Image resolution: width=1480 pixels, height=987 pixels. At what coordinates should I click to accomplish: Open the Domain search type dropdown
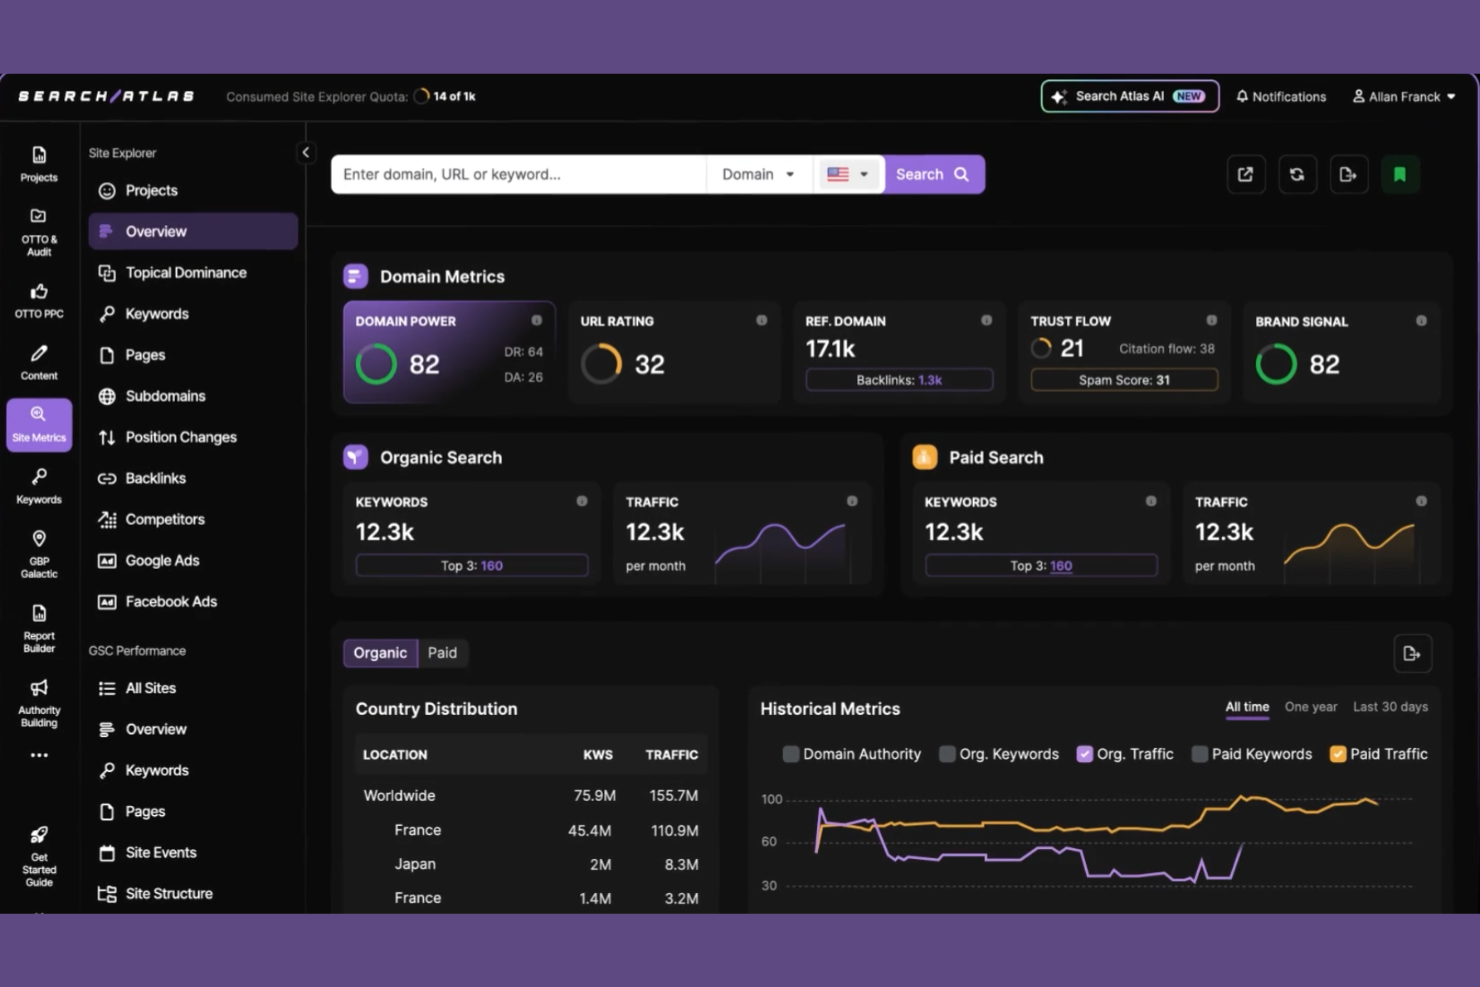pyautogui.click(x=758, y=173)
